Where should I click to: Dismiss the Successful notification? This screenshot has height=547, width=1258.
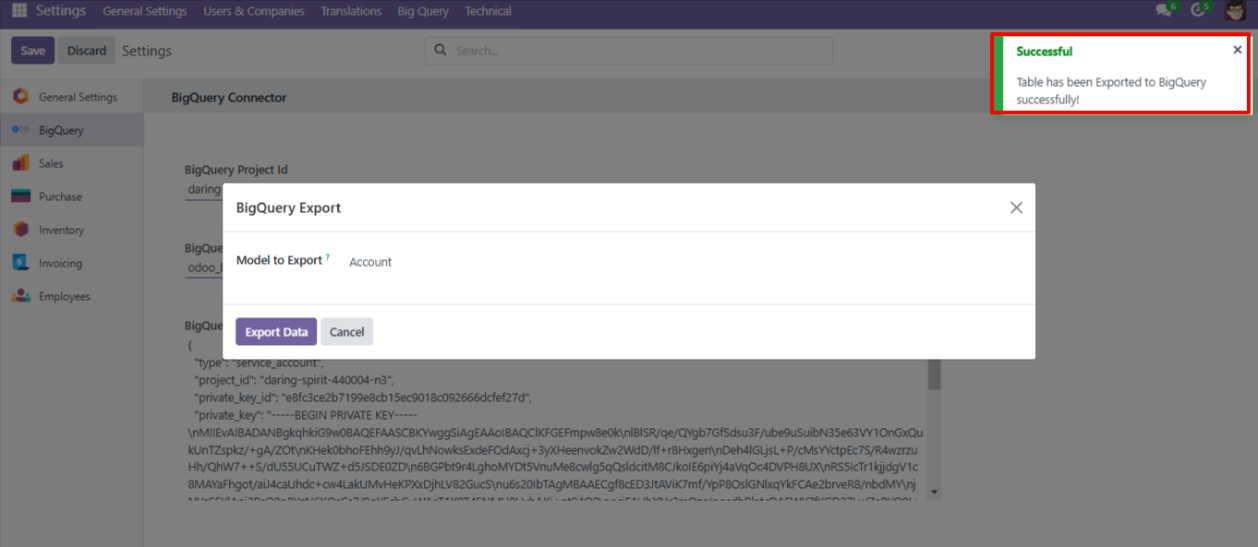[1237, 50]
